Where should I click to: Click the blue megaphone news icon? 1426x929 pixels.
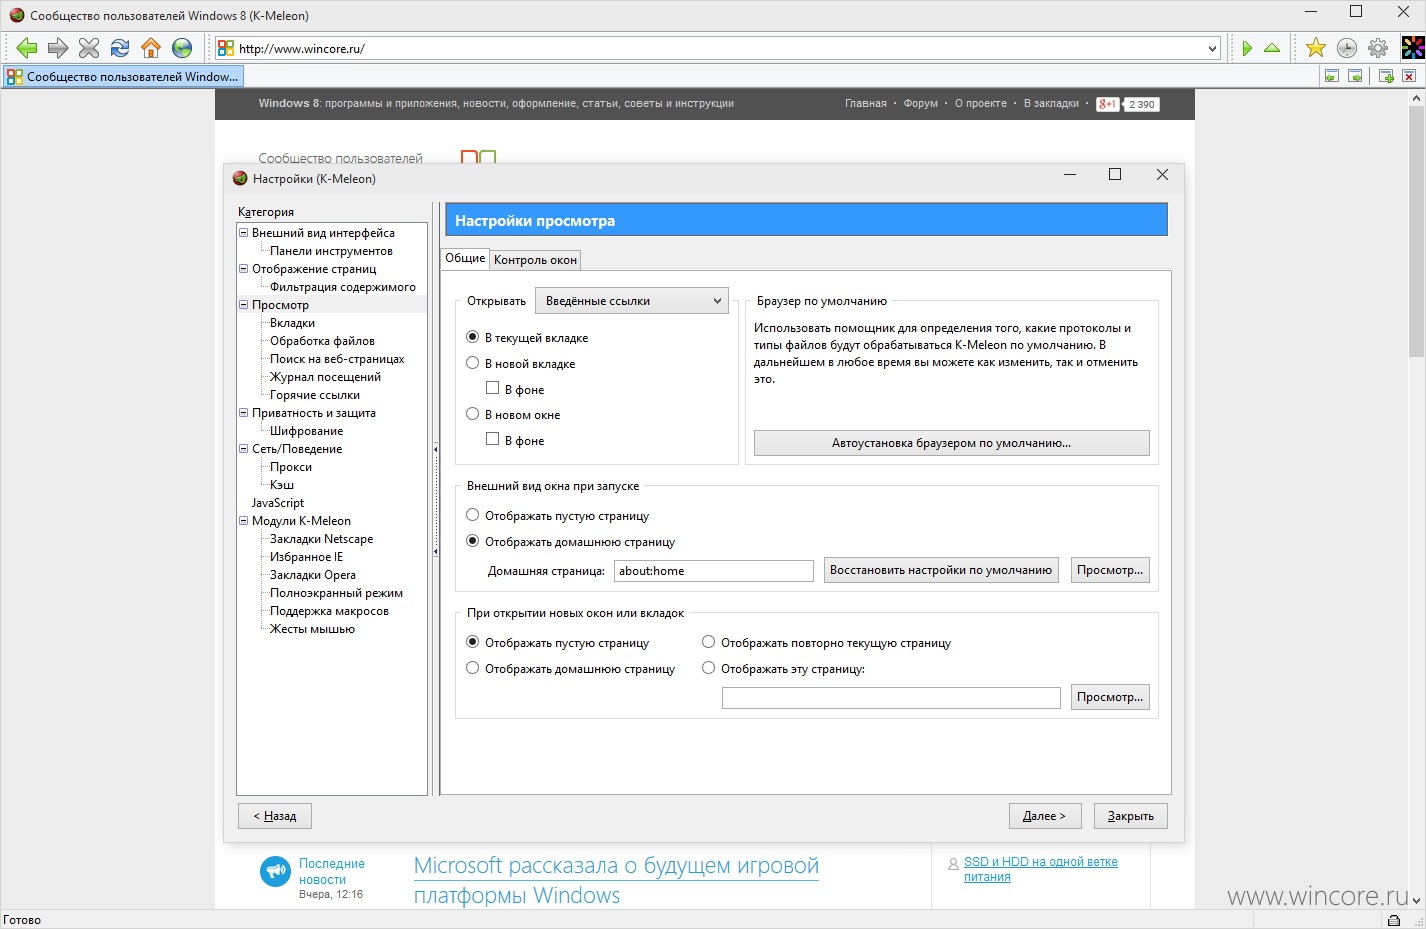[275, 872]
